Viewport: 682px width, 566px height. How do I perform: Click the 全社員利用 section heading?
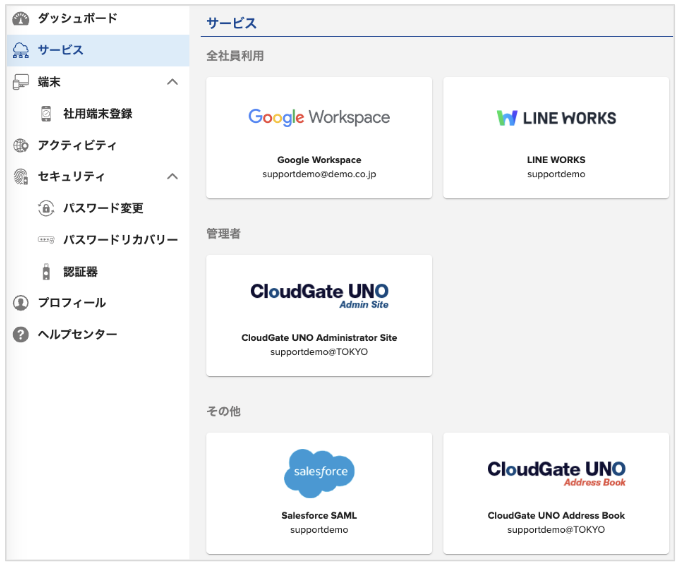tap(235, 56)
